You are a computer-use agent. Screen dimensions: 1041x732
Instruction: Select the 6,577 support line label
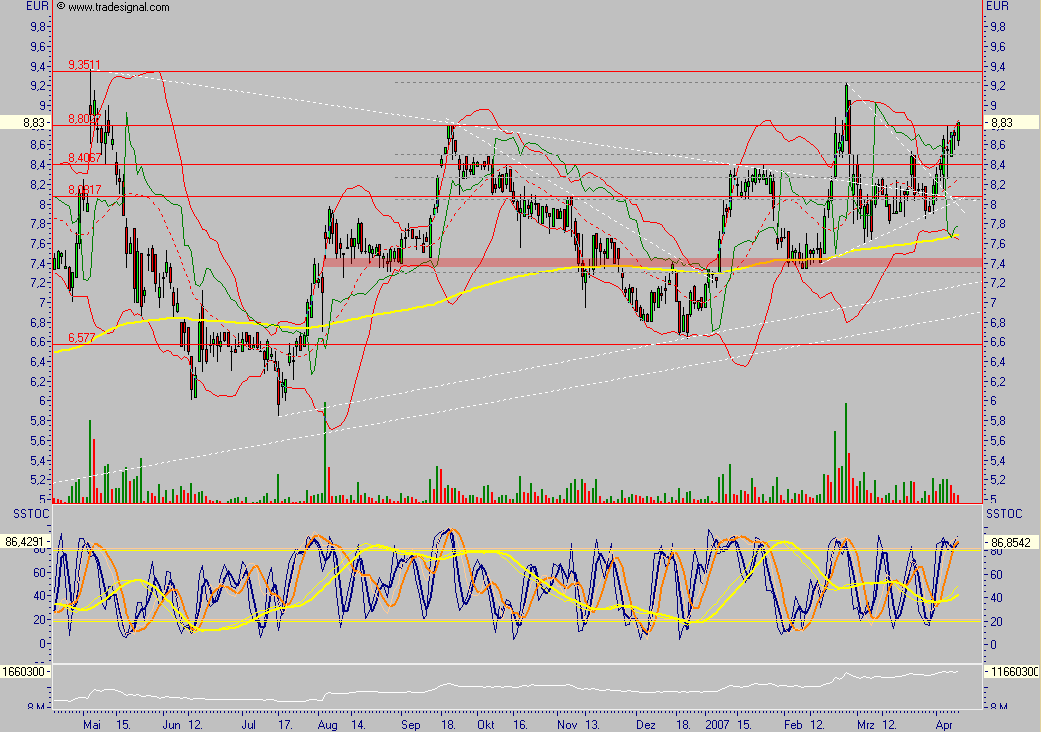[x=82, y=337]
